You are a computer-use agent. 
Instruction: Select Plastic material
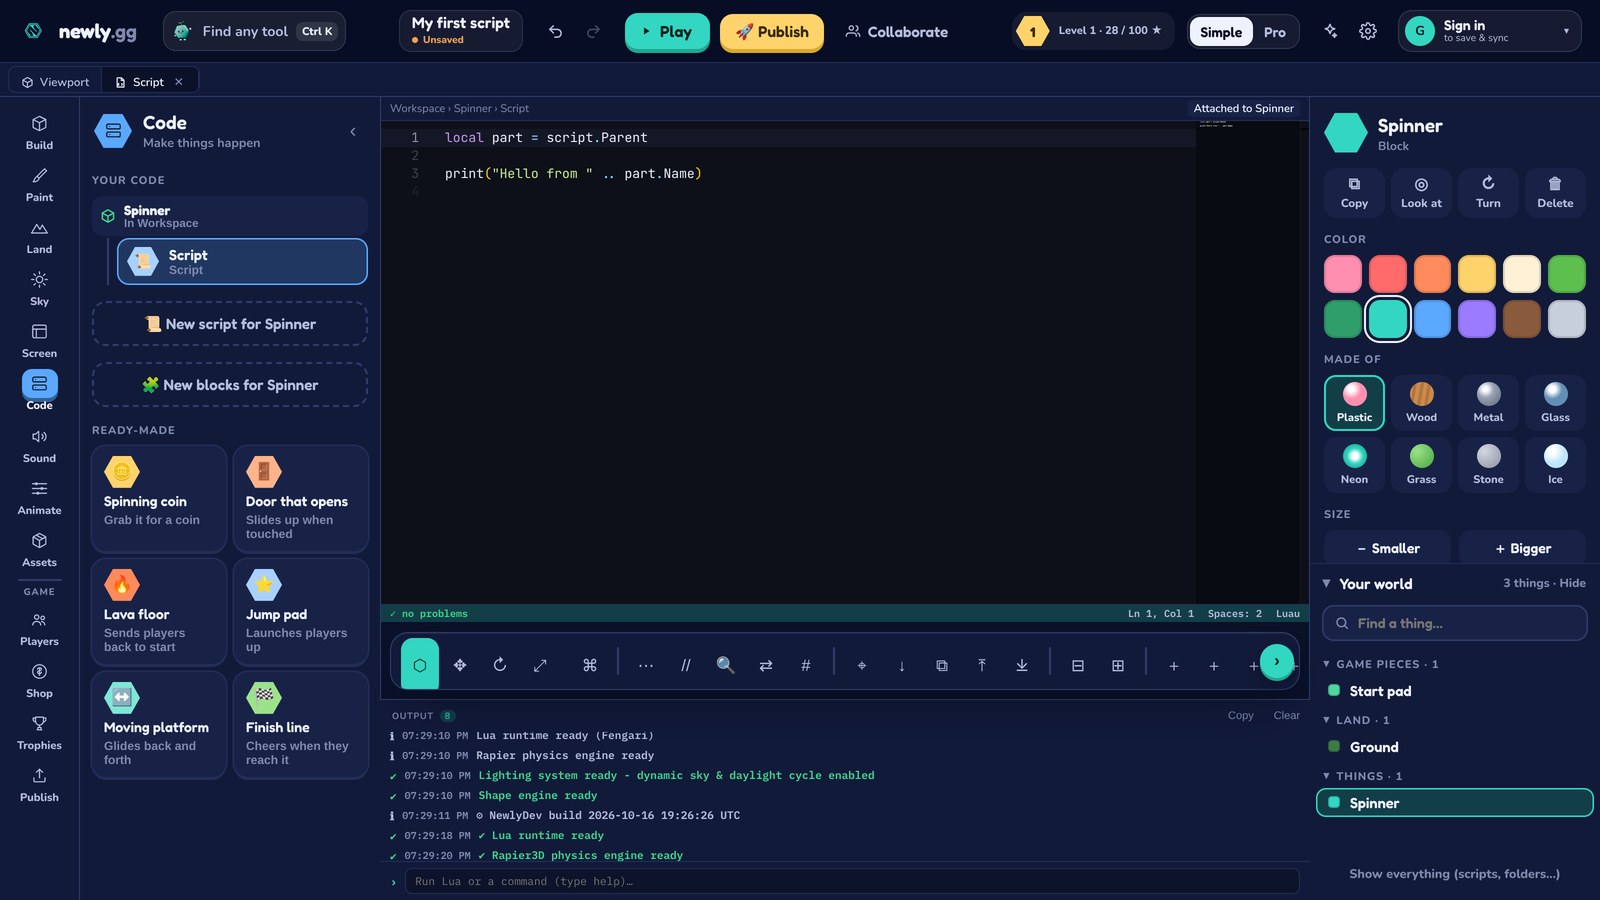pos(1354,403)
